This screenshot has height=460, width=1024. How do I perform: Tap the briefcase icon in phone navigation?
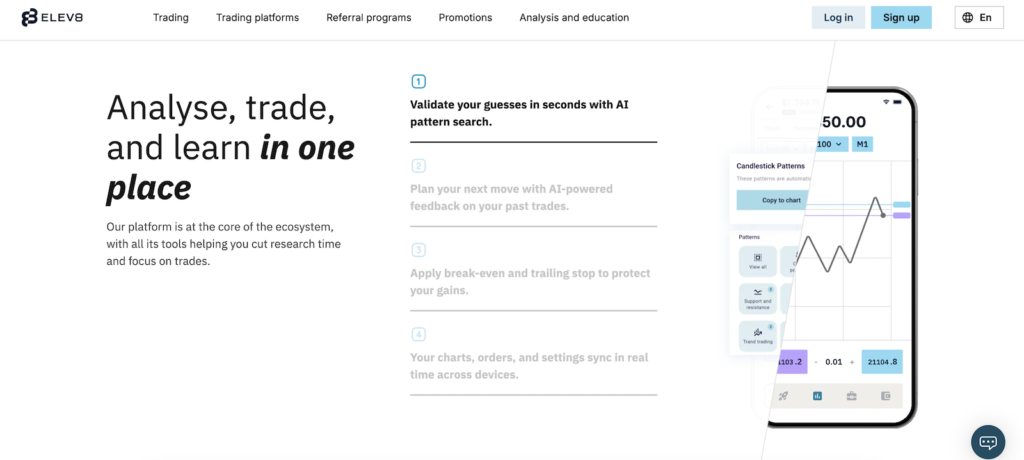pos(851,396)
